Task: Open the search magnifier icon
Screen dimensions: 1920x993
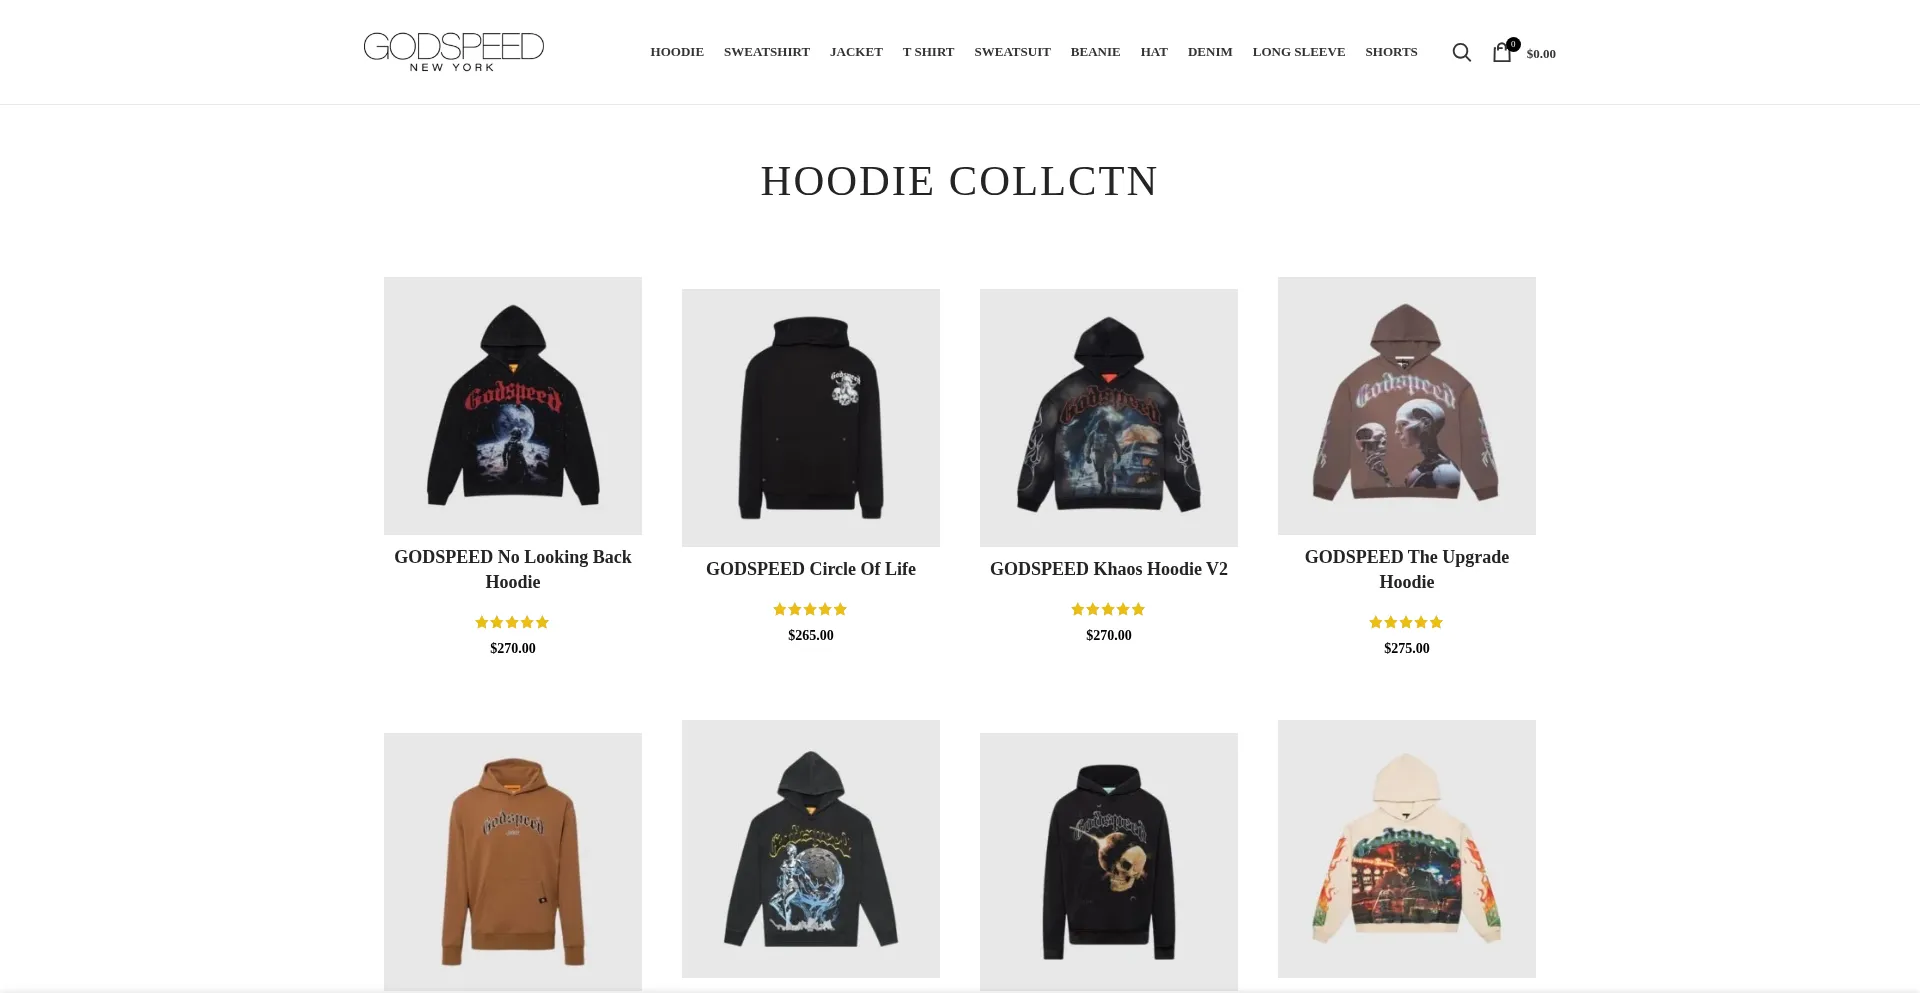Action: 1461,52
